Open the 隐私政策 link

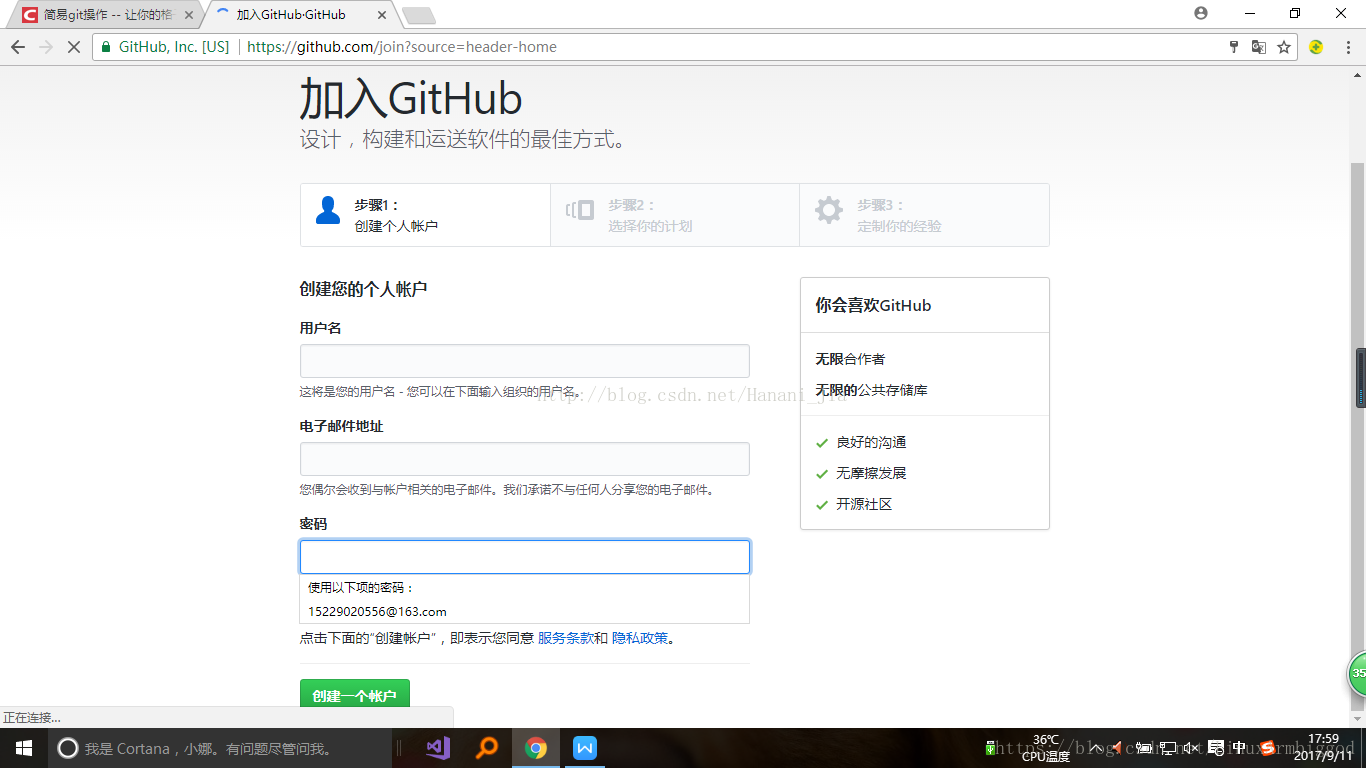point(642,639)
